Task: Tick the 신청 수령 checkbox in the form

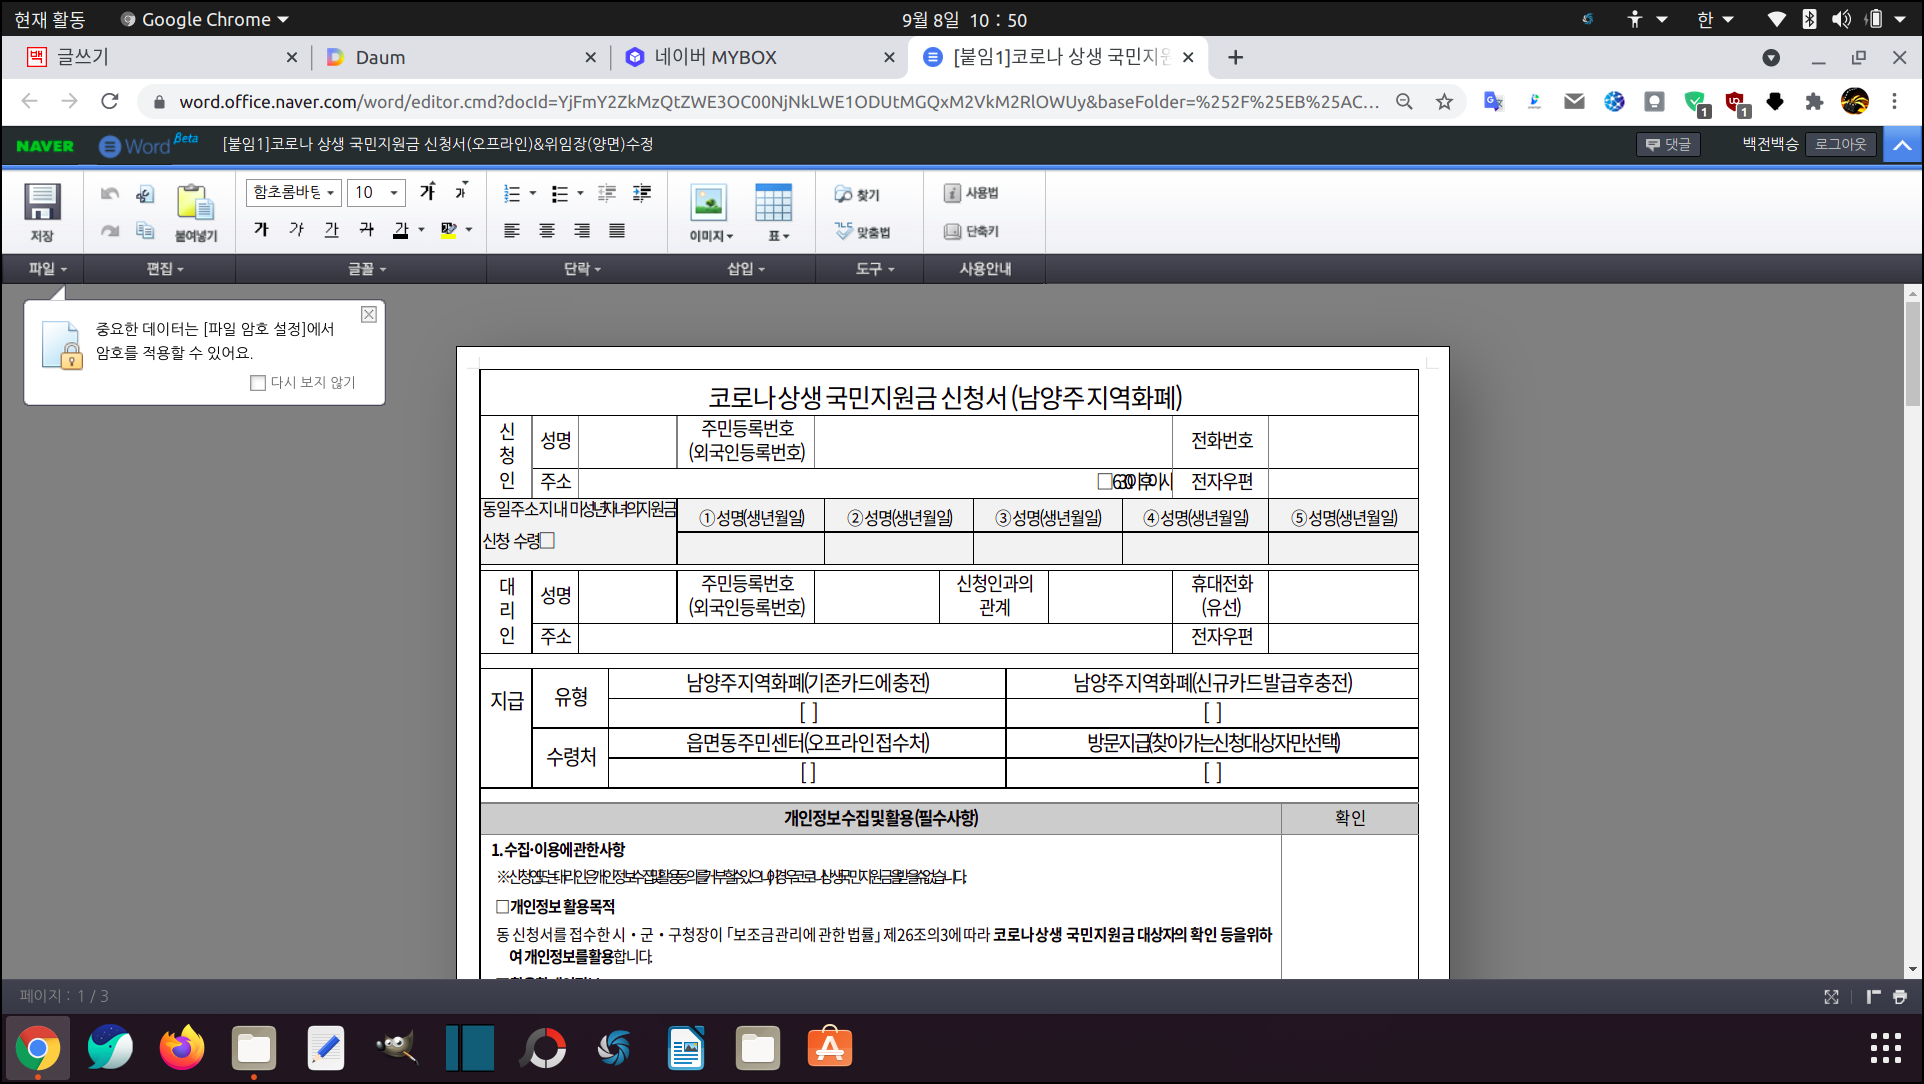Action: click(x=547, y=541)
